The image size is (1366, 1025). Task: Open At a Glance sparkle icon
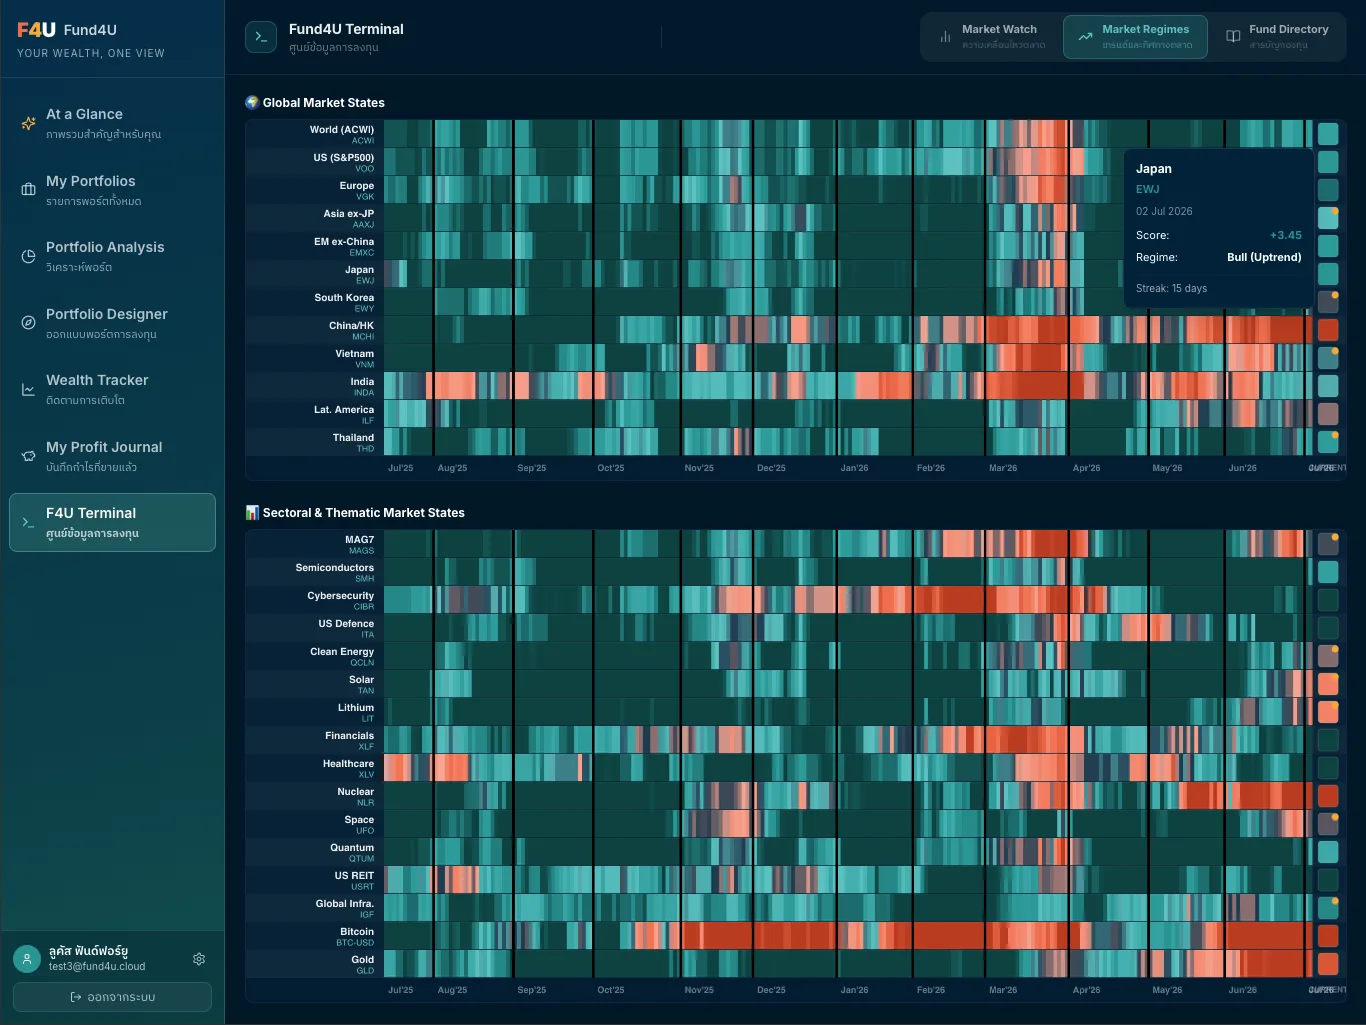pos(28,123)
